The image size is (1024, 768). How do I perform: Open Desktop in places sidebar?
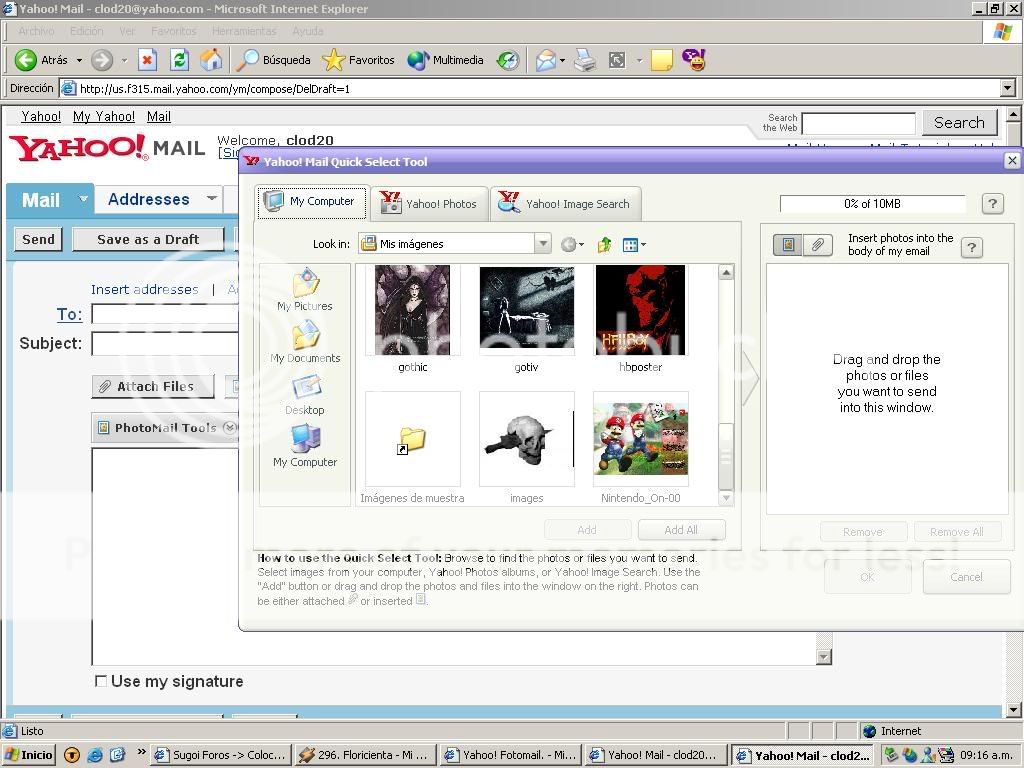tap(305, 394)
